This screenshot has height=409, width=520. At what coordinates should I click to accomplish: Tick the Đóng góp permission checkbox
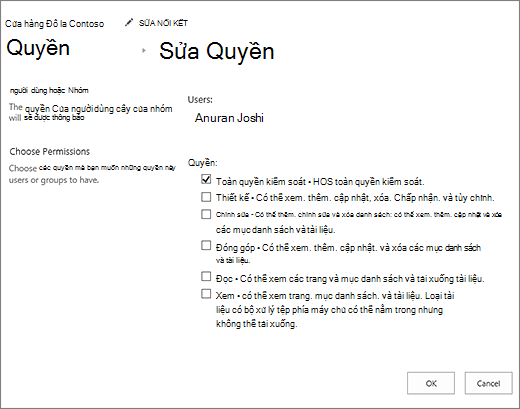[x=206, y=245]
